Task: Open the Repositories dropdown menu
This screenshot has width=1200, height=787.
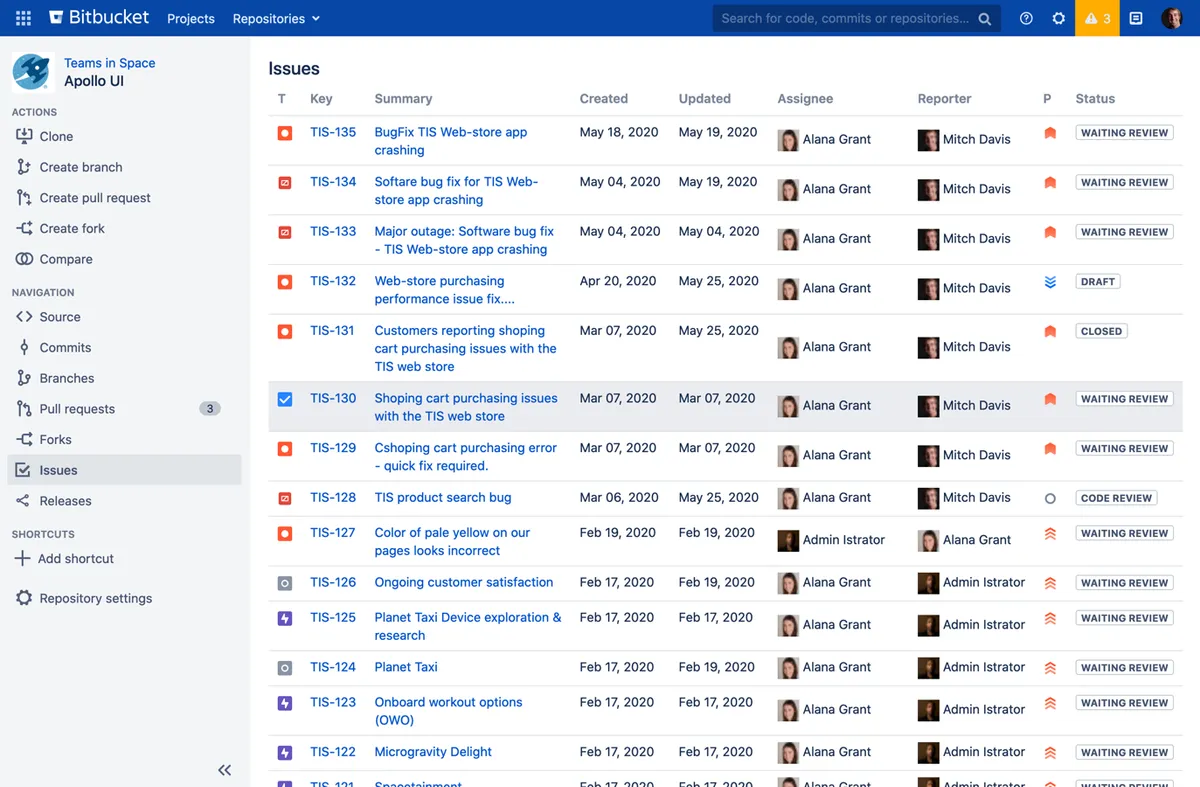Action: (276, 18)
